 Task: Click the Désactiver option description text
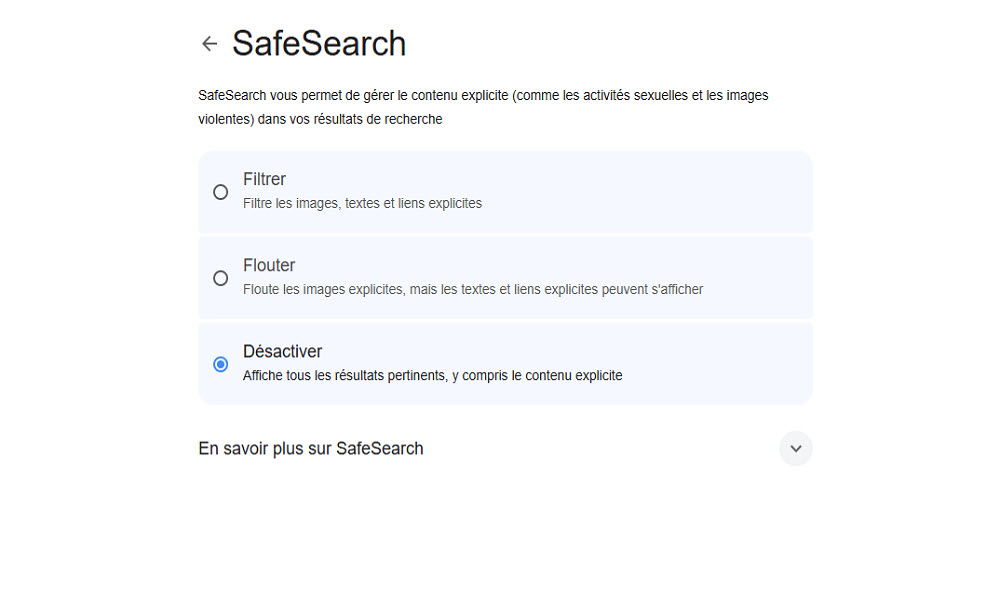[432, 375]
